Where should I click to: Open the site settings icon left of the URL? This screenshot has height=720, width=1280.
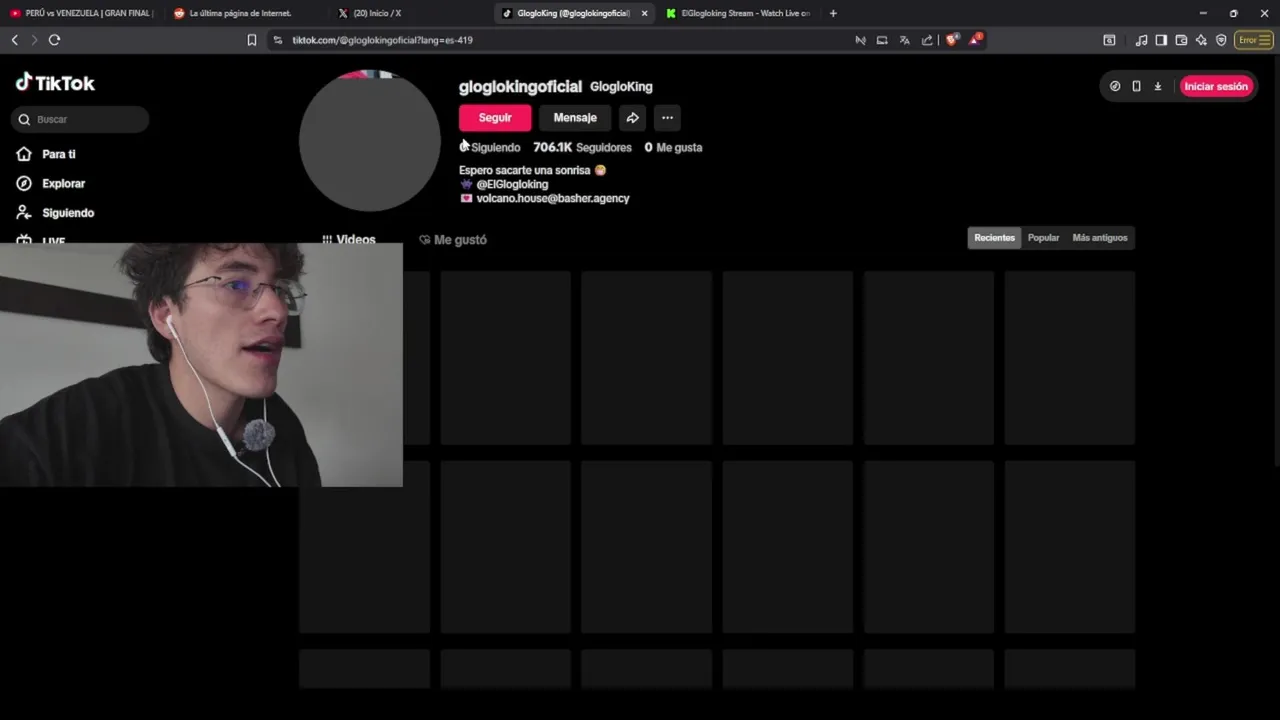pos(277,40)
